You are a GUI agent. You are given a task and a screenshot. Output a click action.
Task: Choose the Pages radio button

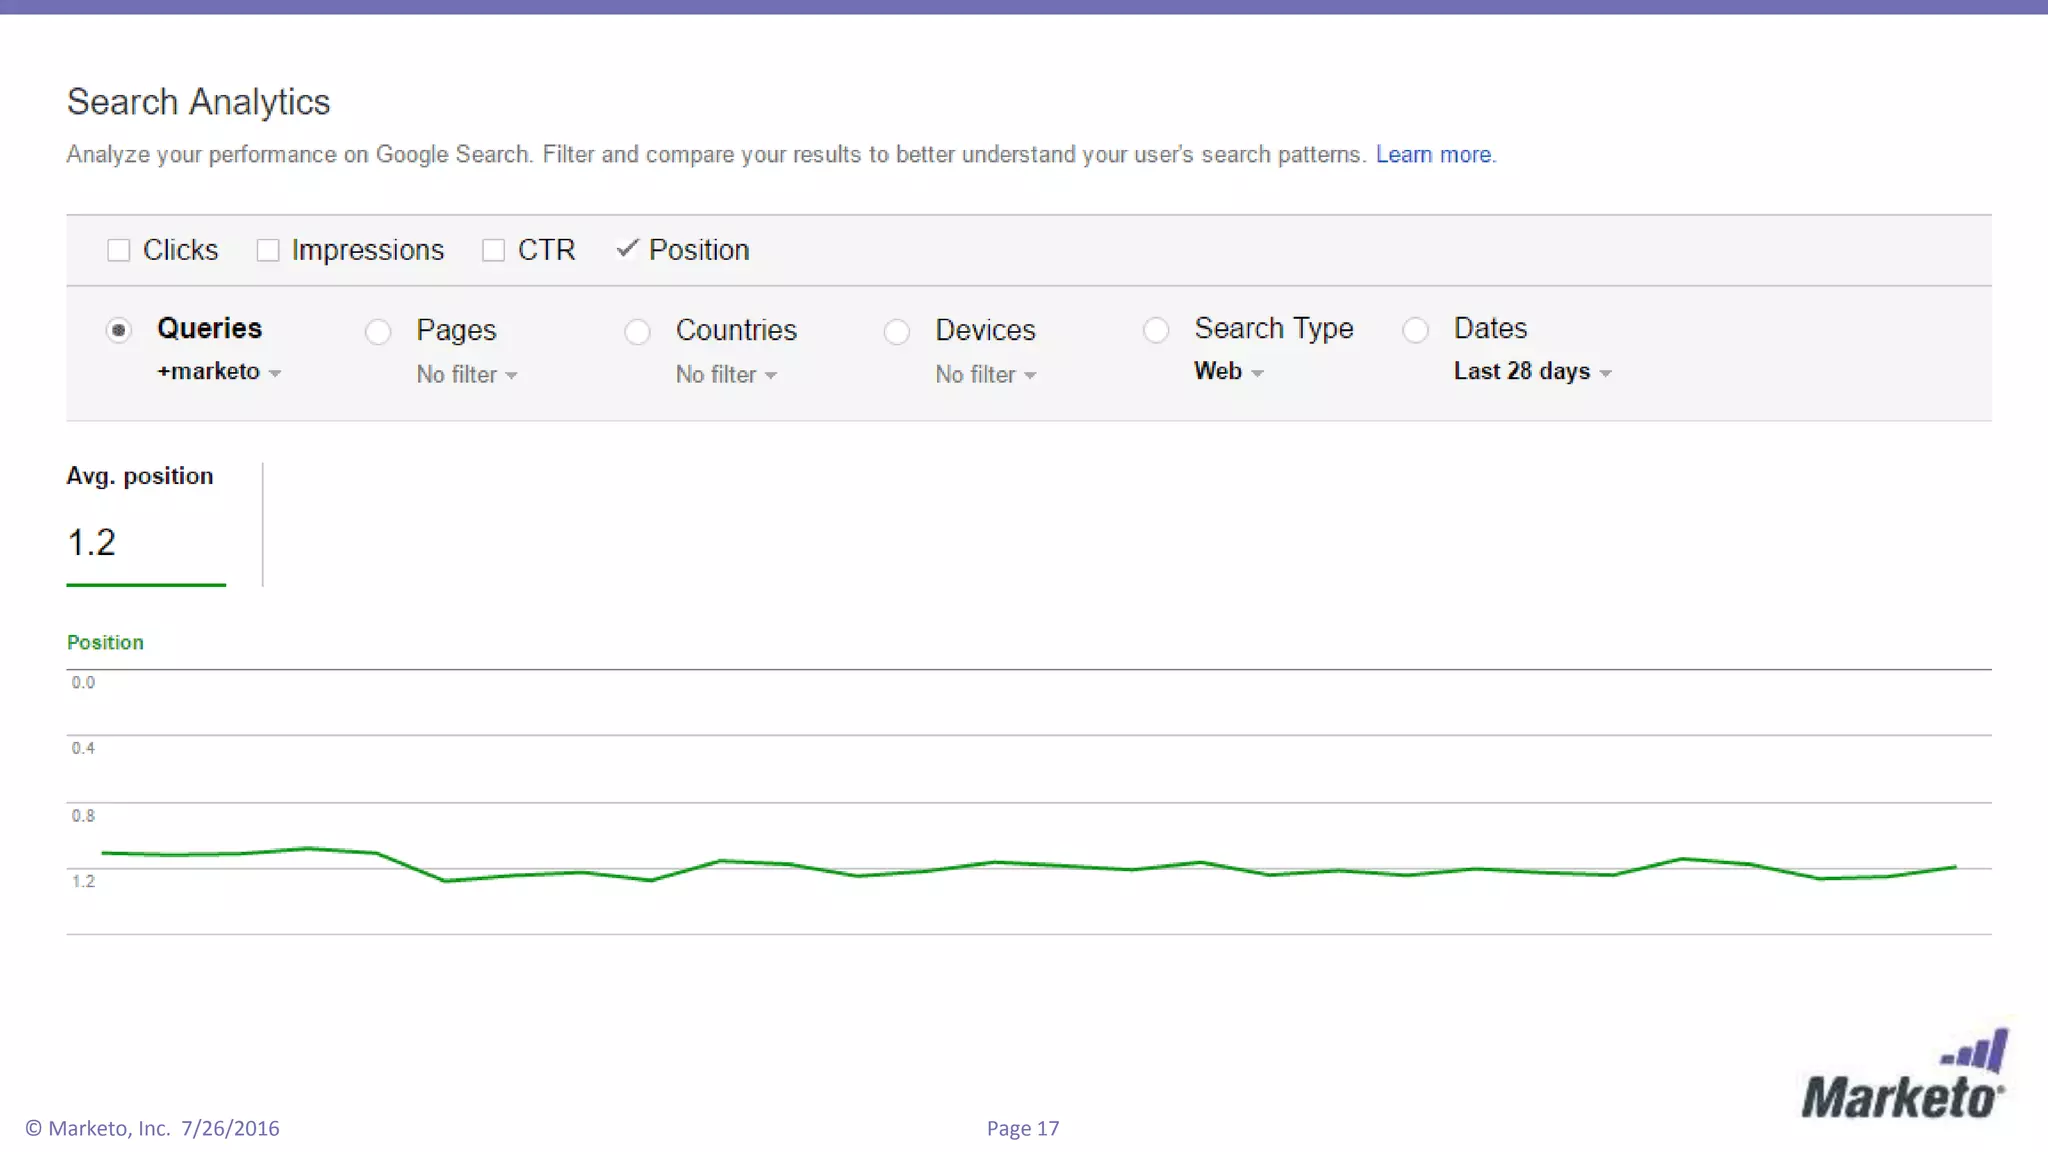(378, 331)
